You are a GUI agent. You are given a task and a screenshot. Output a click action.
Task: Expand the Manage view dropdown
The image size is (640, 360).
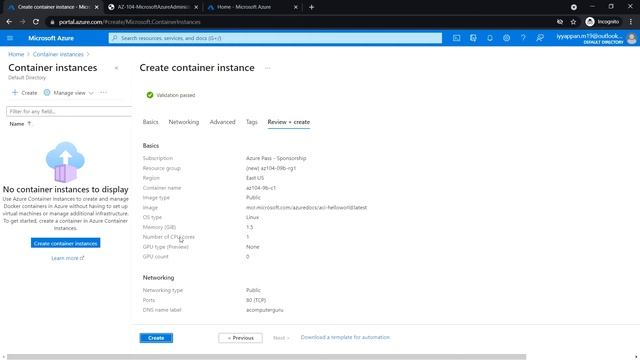(x=69, y=93)
